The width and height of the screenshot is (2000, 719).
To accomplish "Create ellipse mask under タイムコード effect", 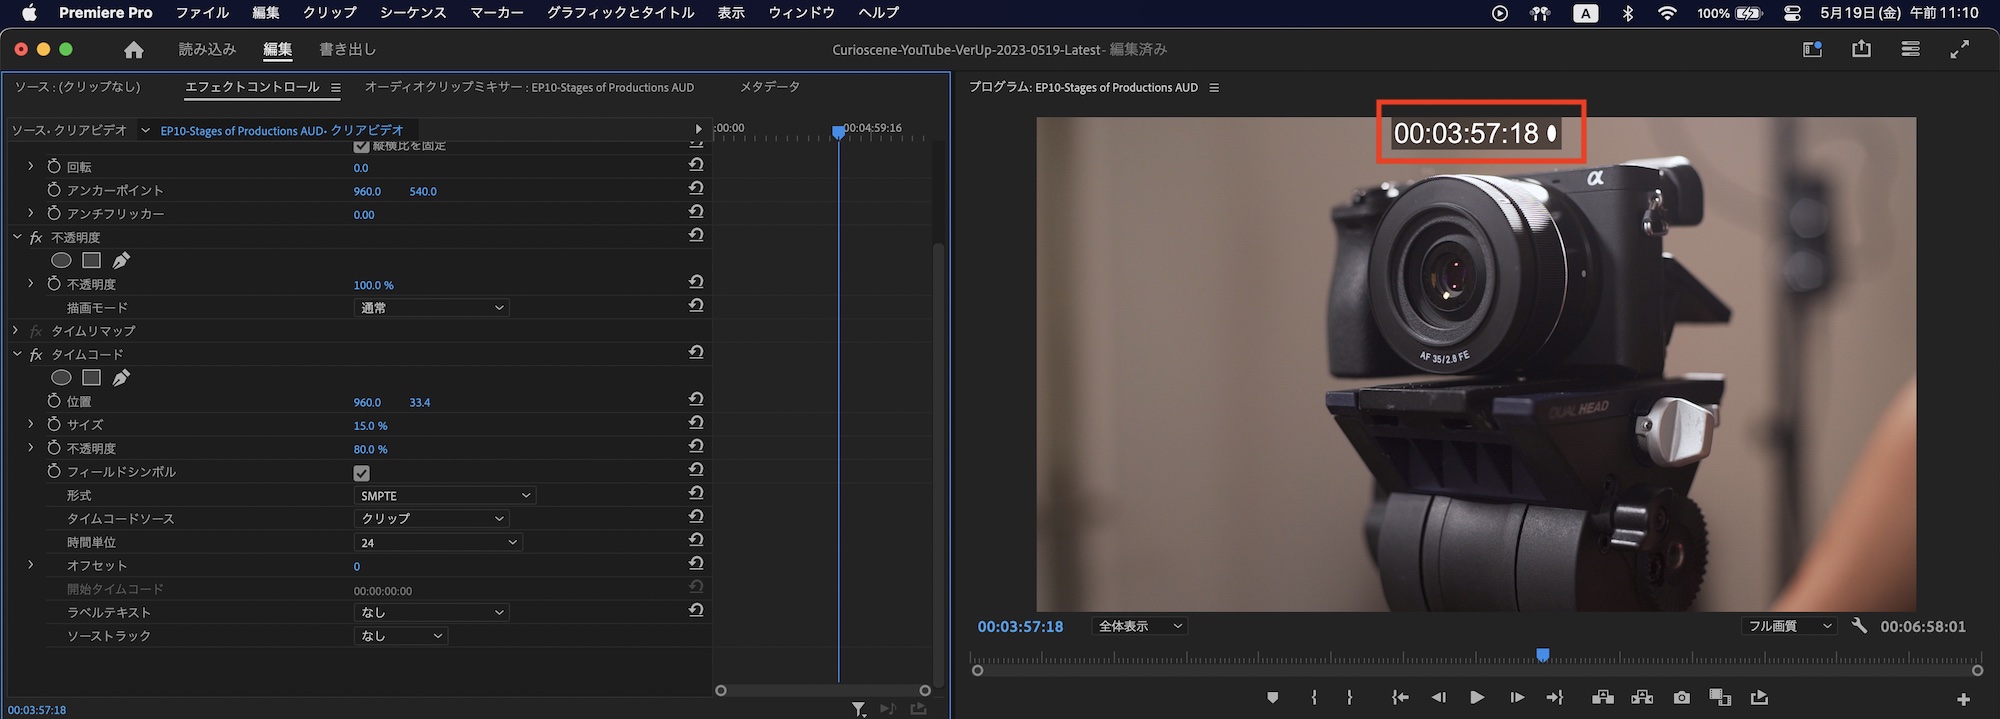I will (x=61, y=377).
